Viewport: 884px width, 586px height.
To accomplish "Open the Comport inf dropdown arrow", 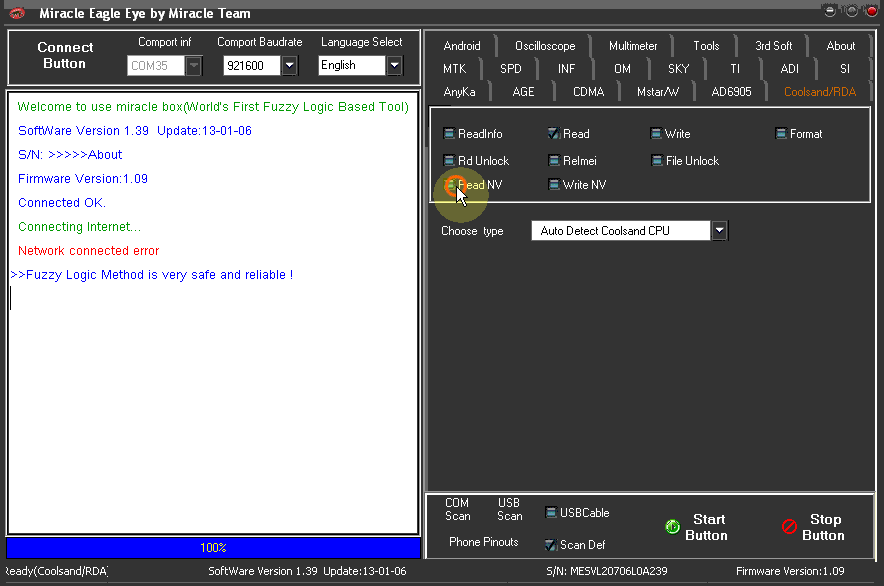I will (194, 66).
